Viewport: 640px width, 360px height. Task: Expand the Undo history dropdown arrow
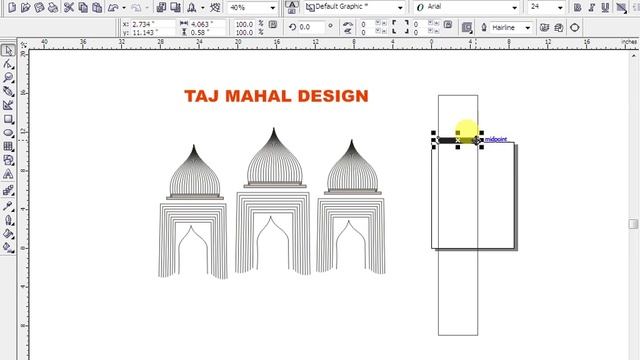tap(124, 8)
